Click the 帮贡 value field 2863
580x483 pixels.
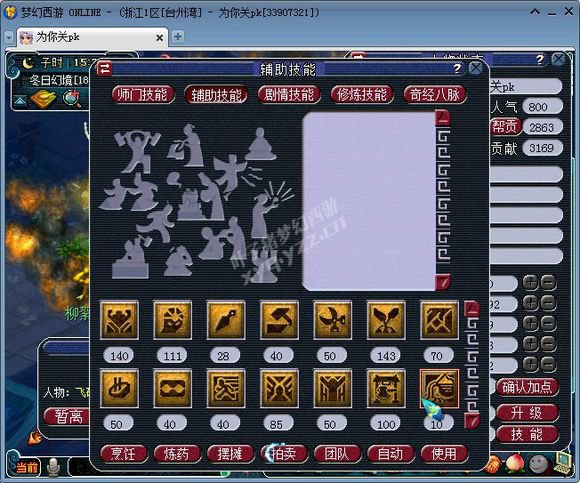coord(542,127)
